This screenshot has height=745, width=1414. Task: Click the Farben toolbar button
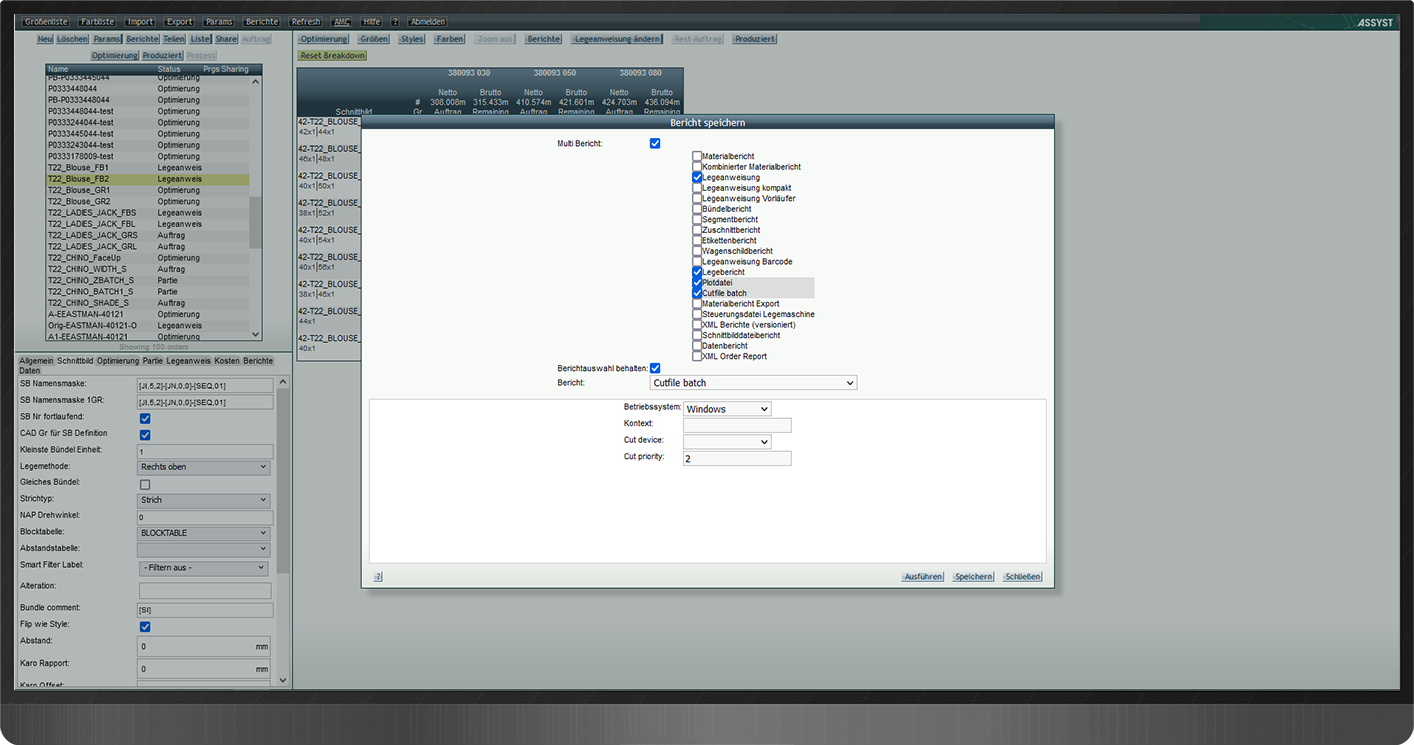point(450,39)
